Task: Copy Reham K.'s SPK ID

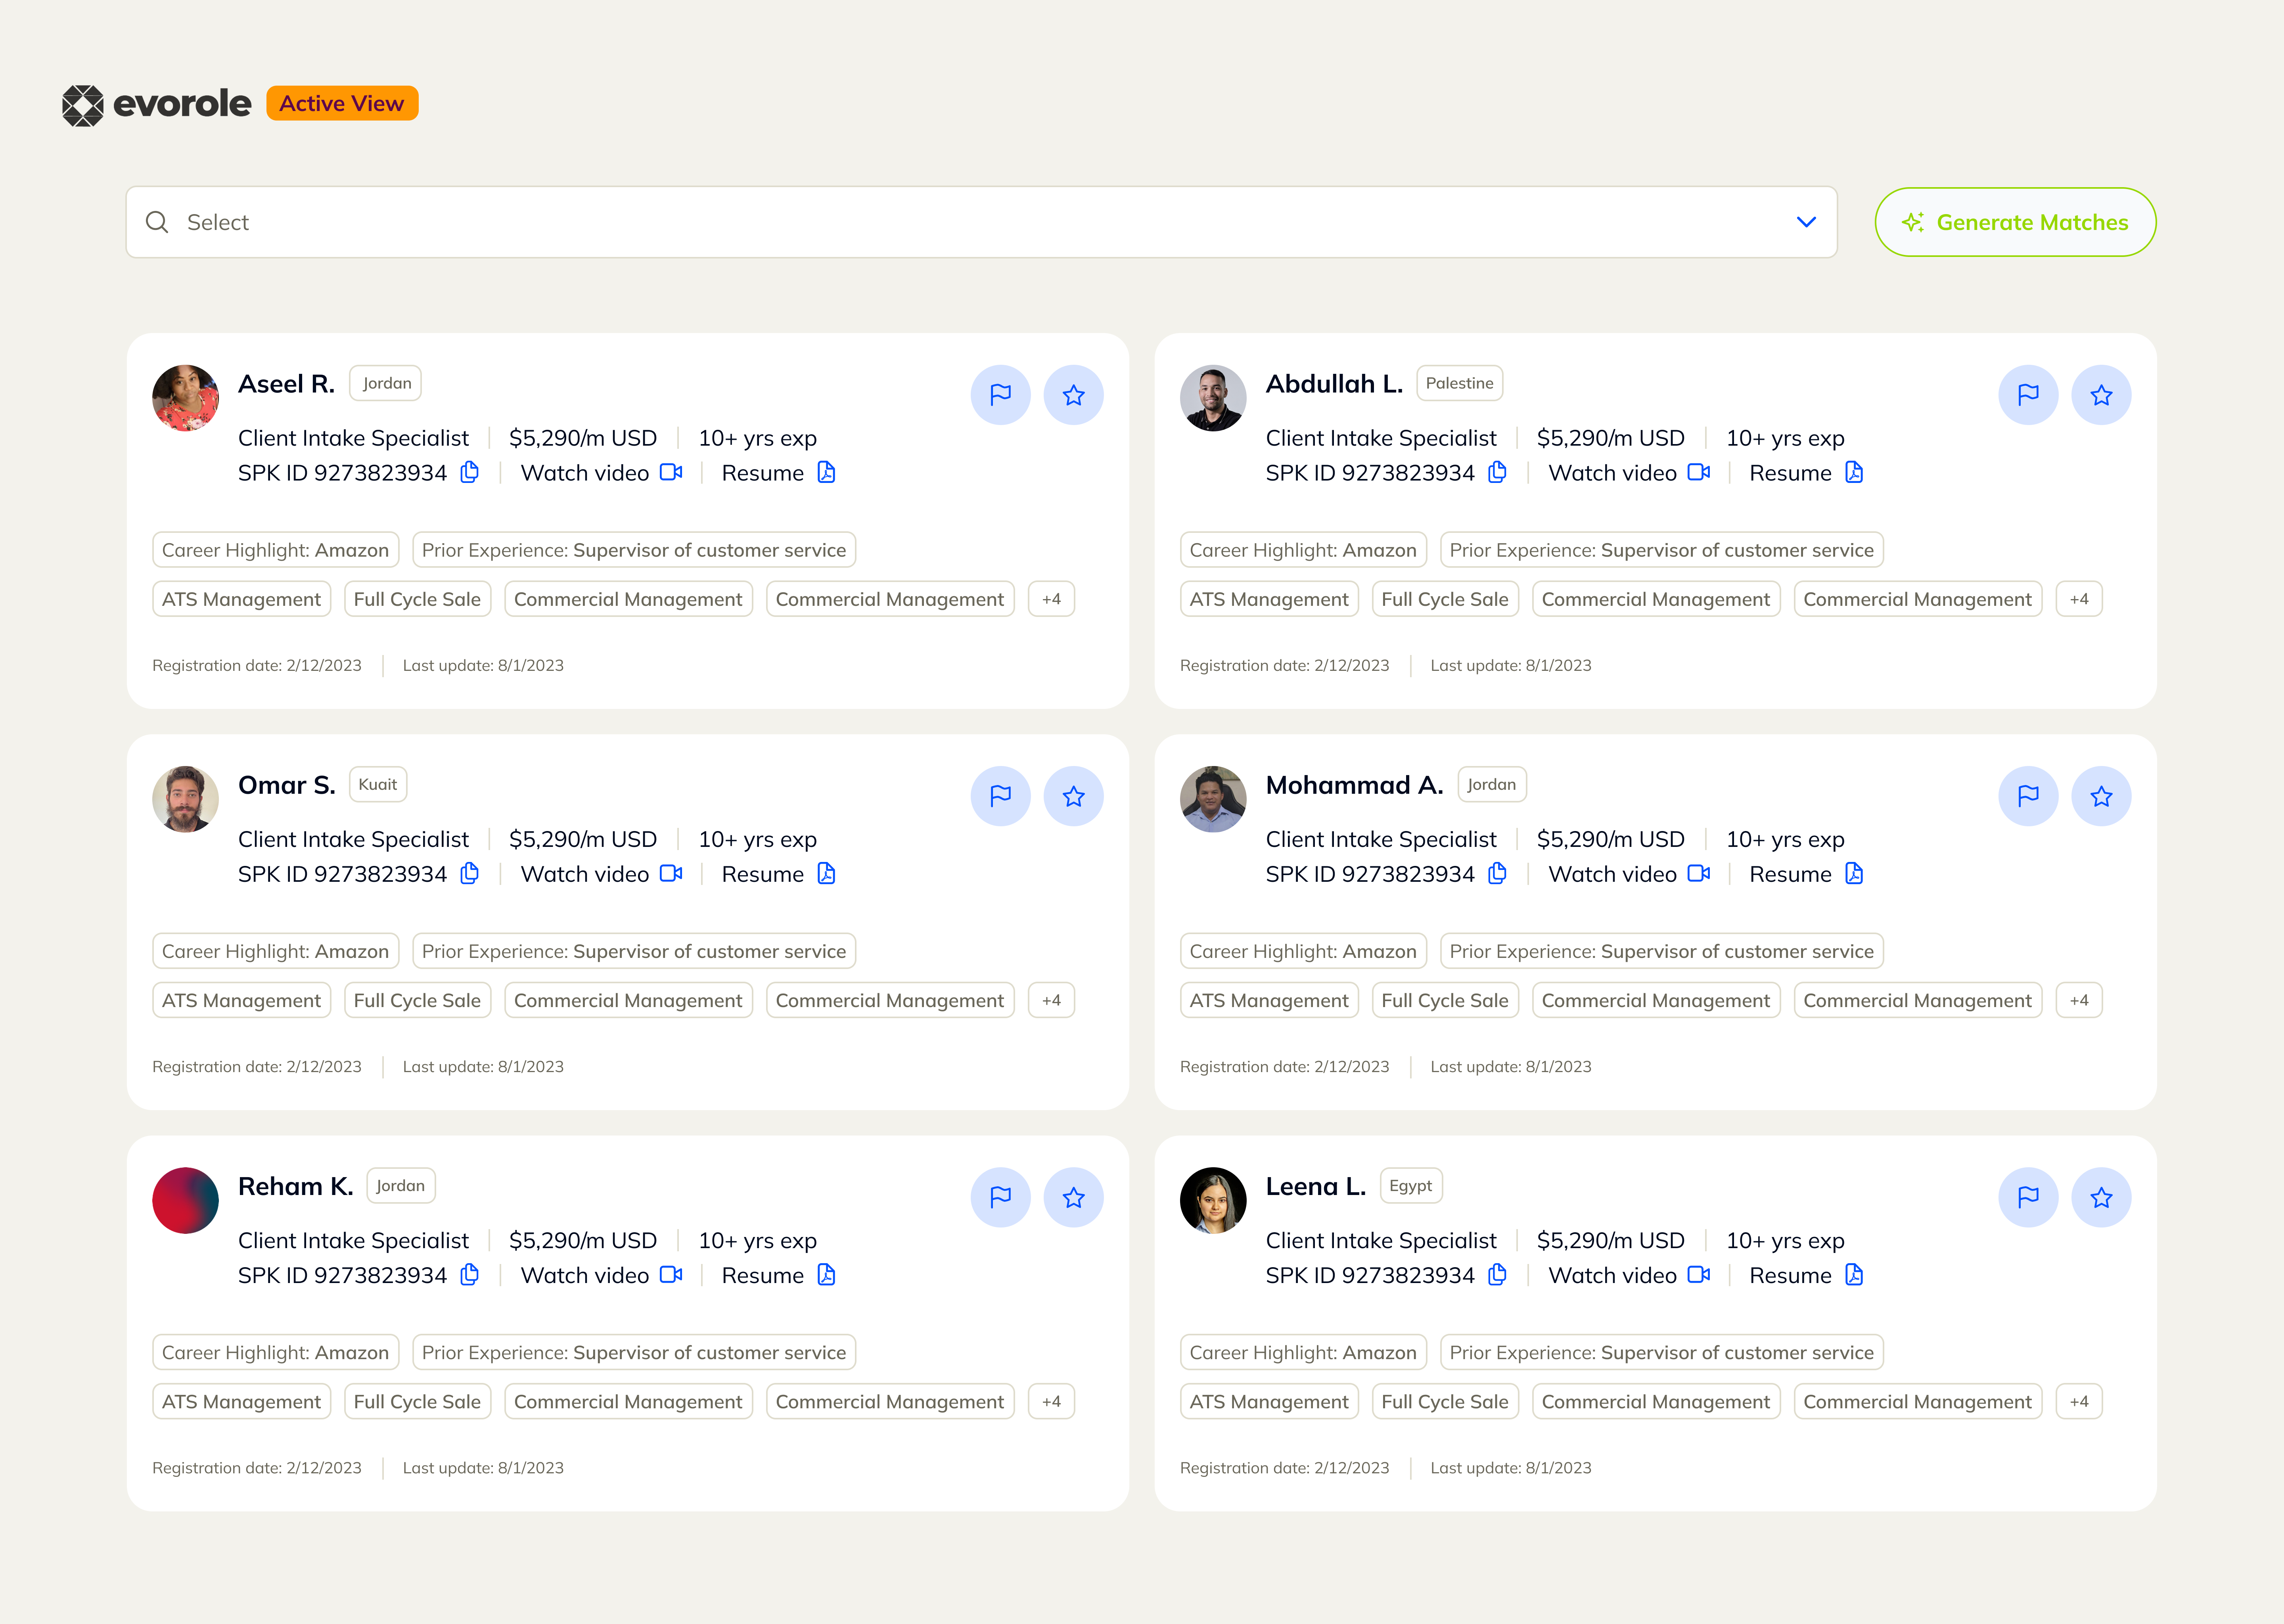Action: pyautogui.click(x=469, y=1275)
